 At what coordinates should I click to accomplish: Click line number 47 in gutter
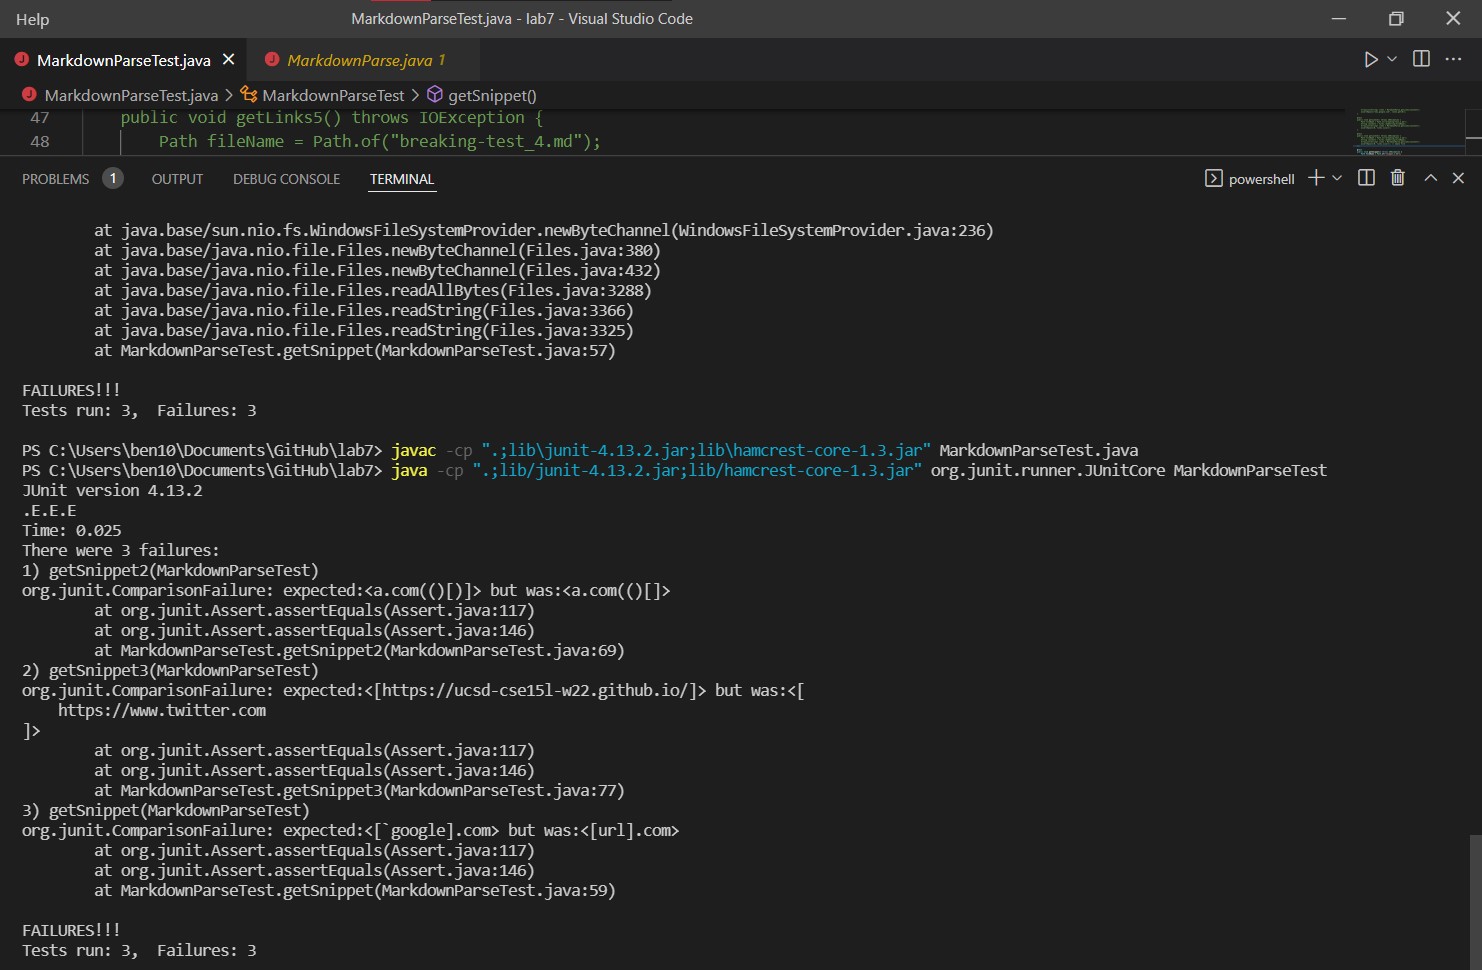(x=40, y=118)
